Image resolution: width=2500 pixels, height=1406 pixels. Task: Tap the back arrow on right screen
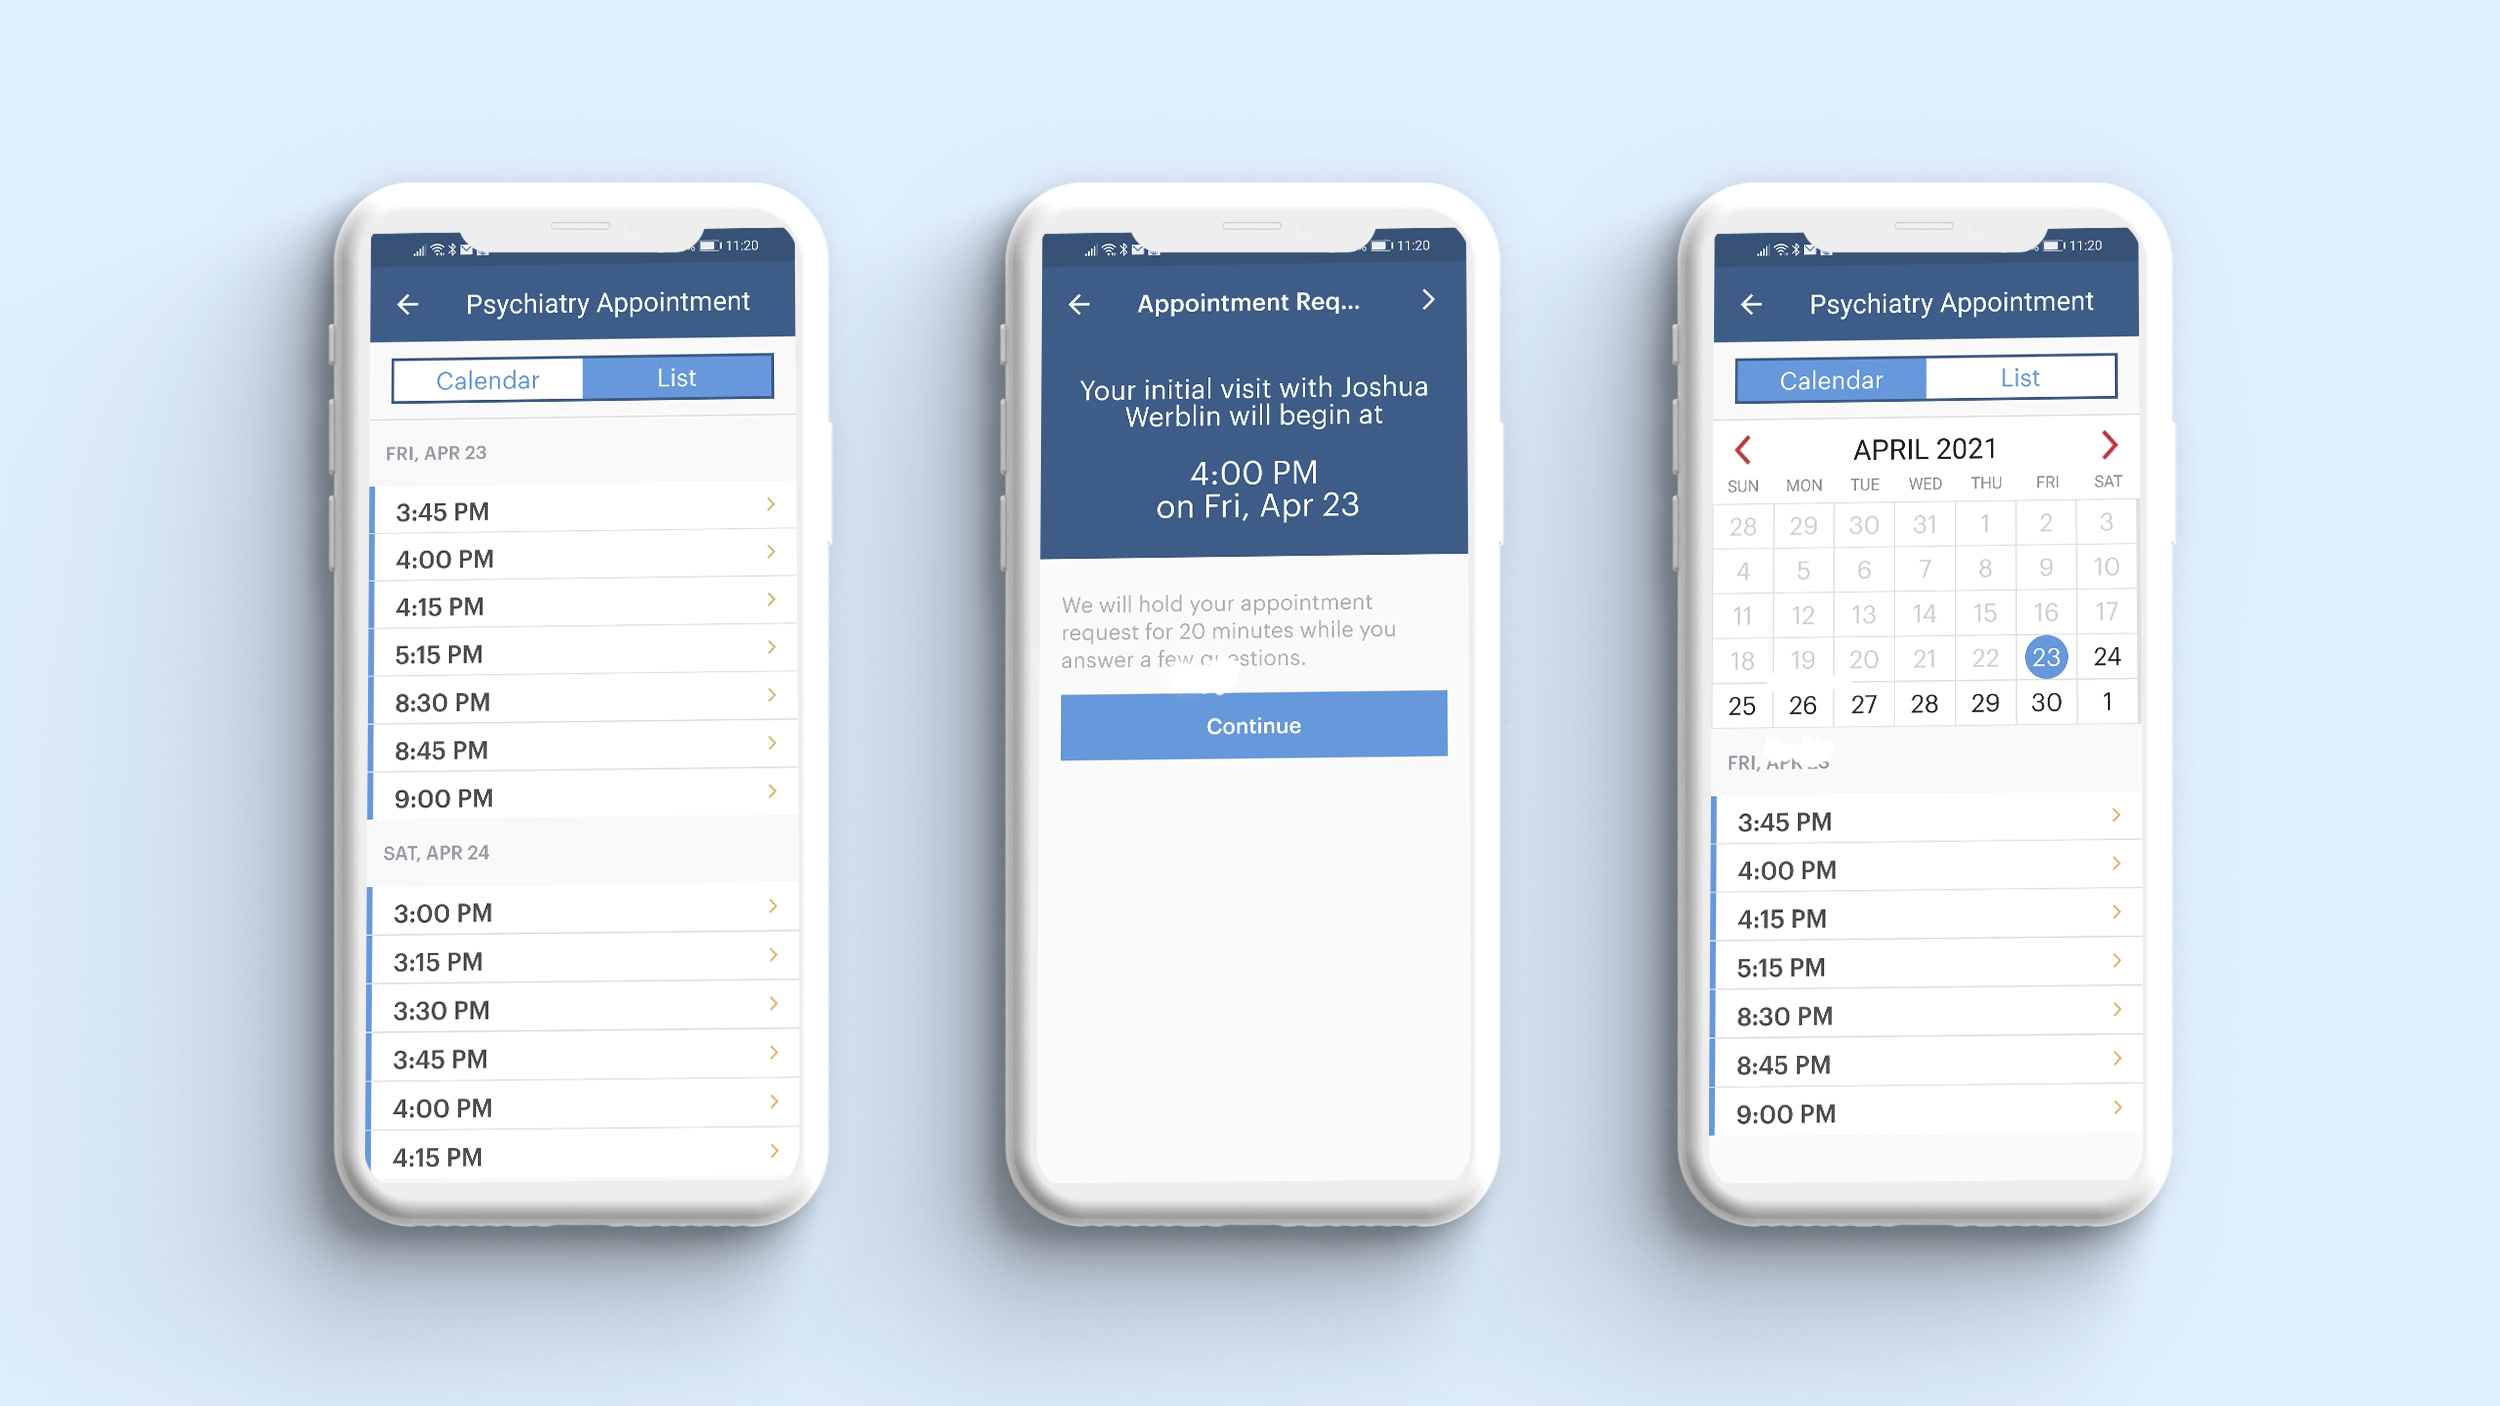pyautogui.click(x=1753, y=300)
